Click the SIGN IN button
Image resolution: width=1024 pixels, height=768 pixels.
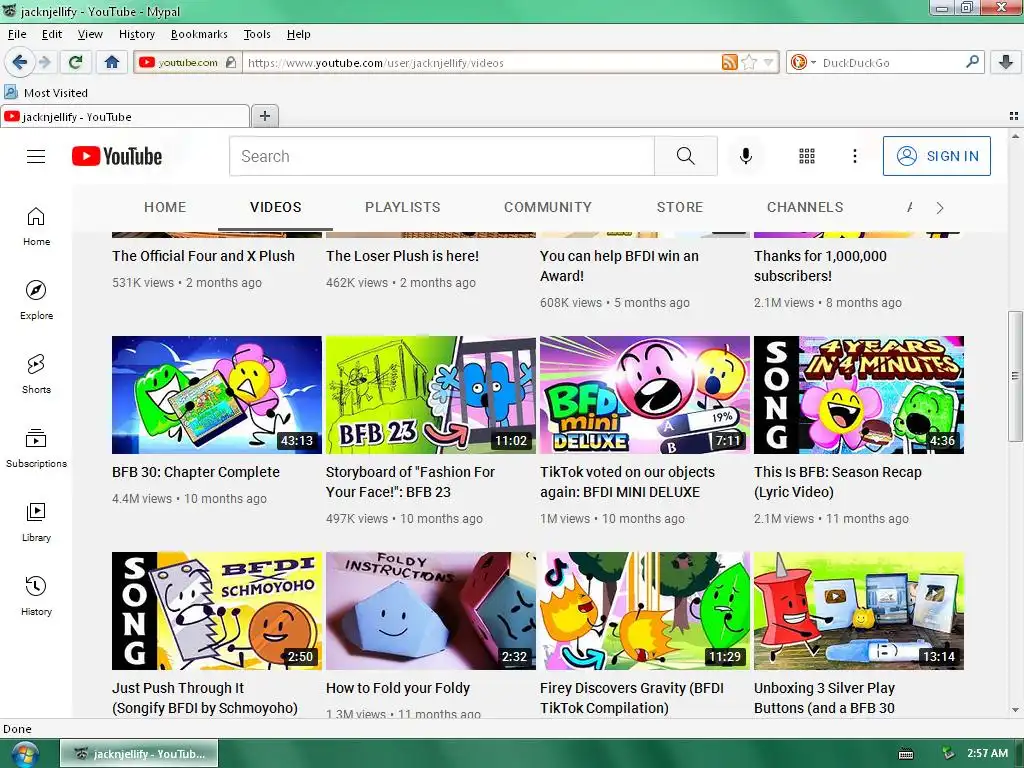click(936, 156)
